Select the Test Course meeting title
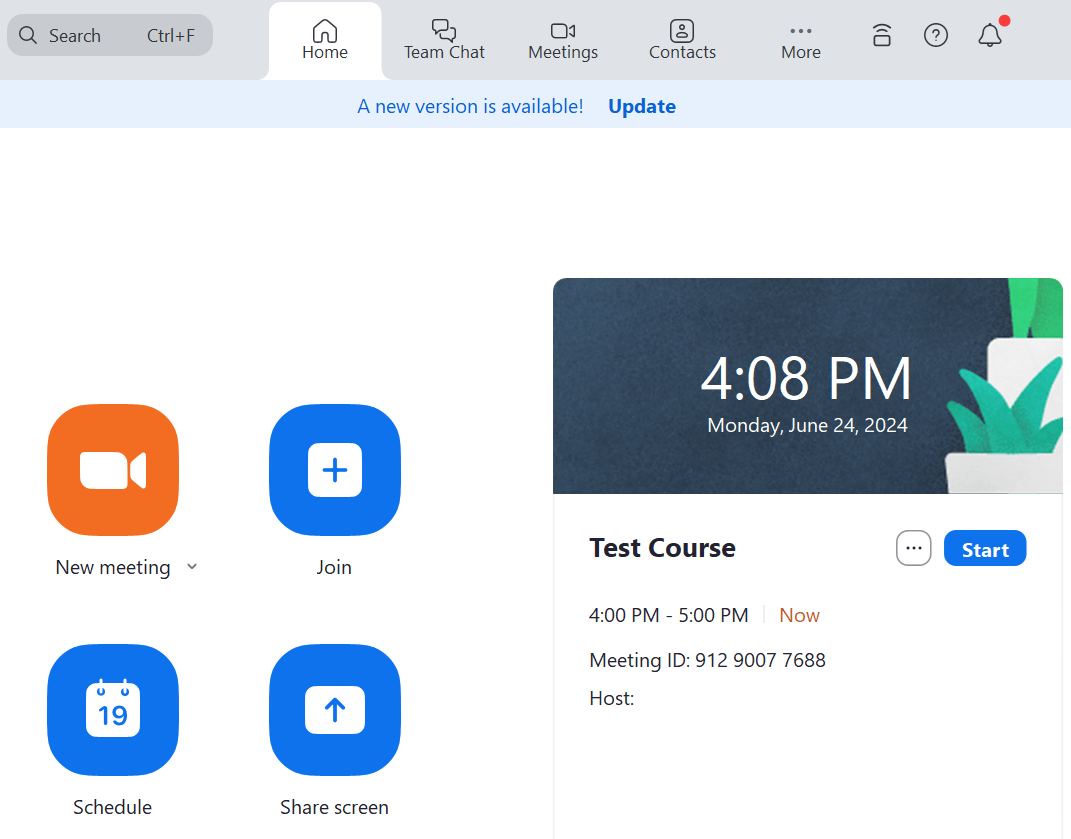The width and height of the screenshot is (1071, 839). 663,548
